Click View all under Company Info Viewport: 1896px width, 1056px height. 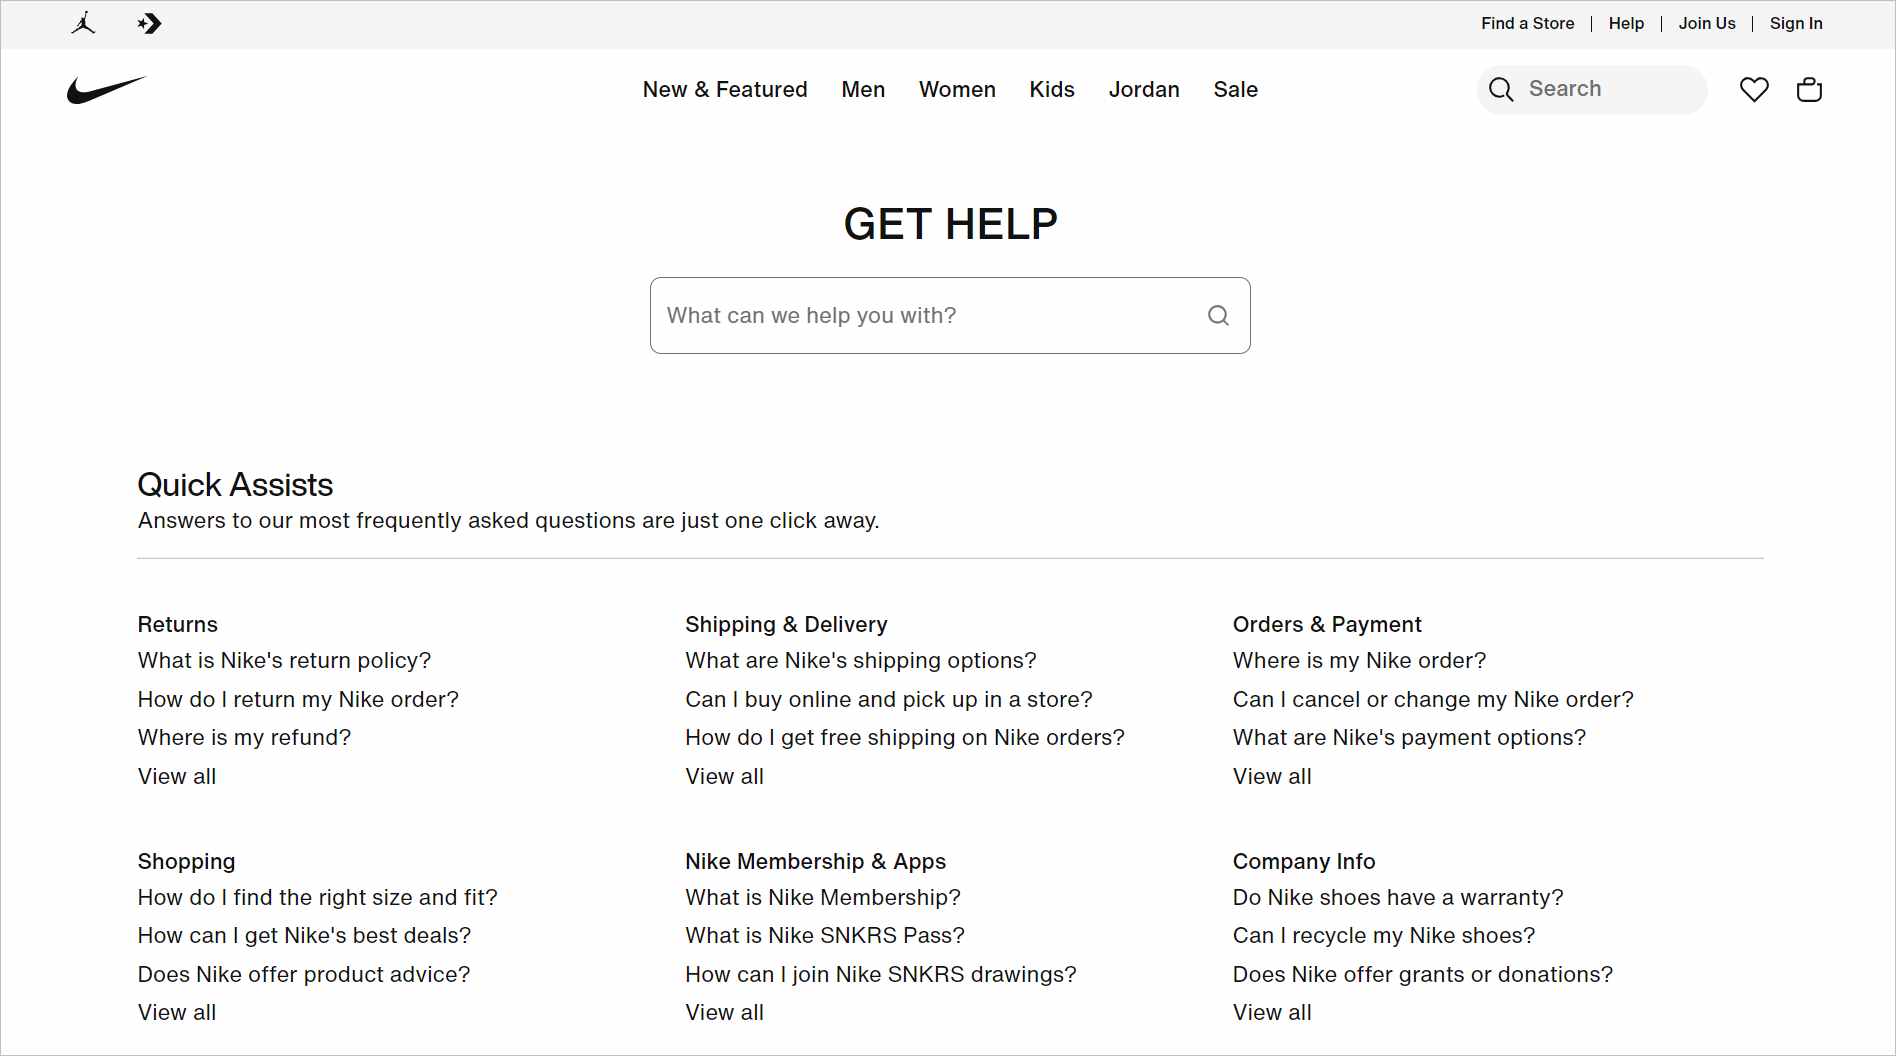click(x=1272, y=1013)
